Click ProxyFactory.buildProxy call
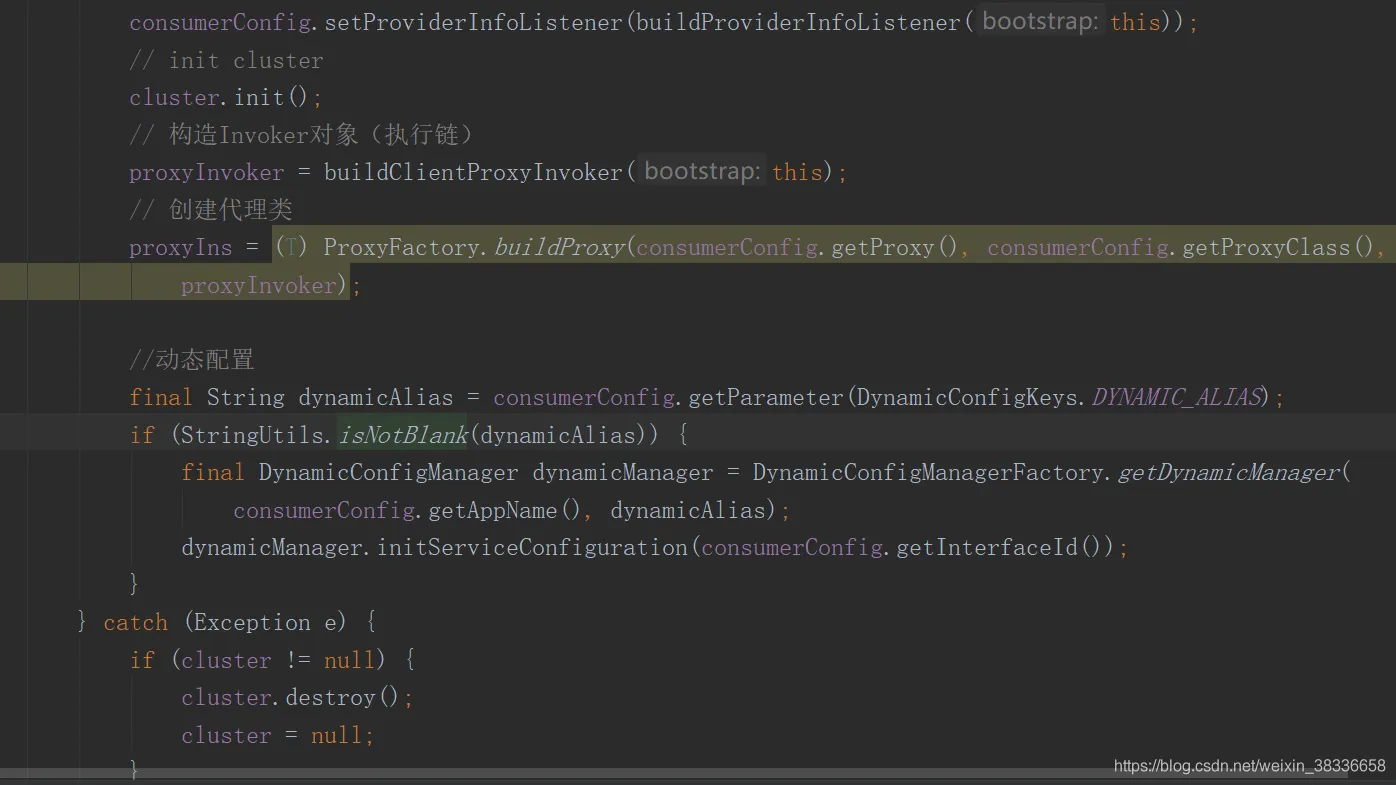Image resolution: width=1396 pixels, height=785 pixels. tap(474, 247)
